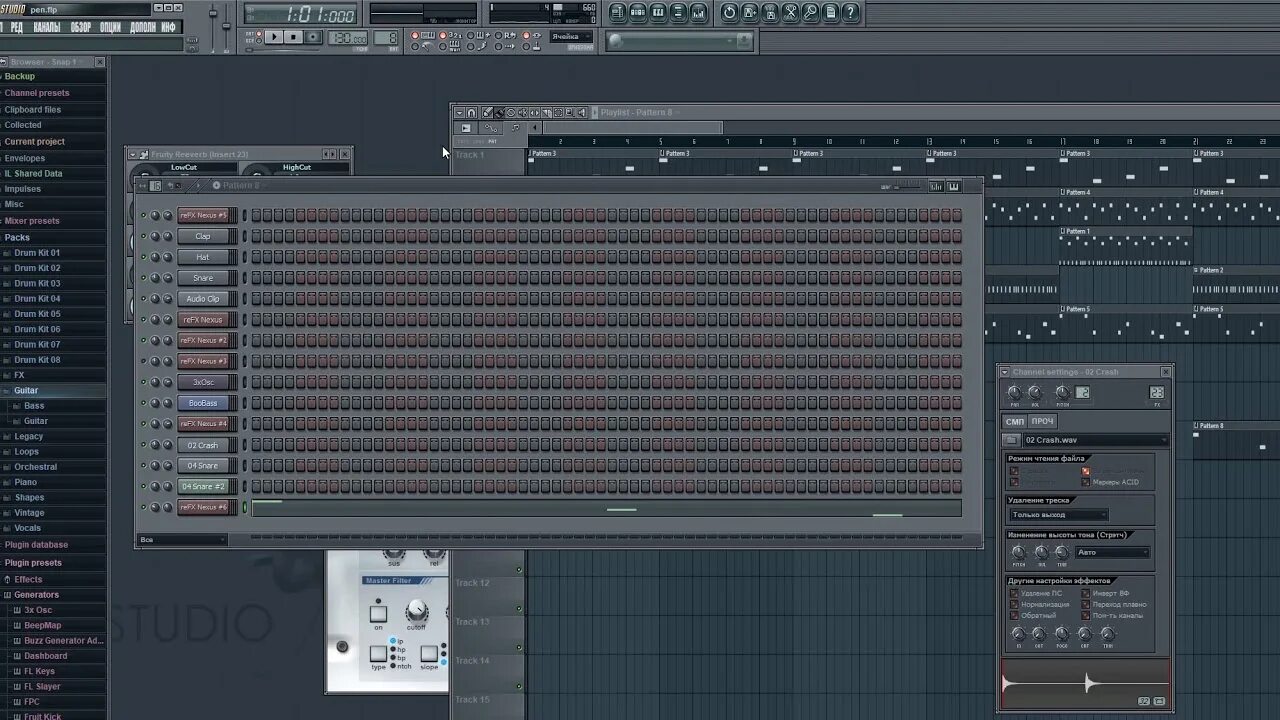Enable the Нормализация checkbox
Viewport: 1280px width, 720px height.
click(1014, 604)
